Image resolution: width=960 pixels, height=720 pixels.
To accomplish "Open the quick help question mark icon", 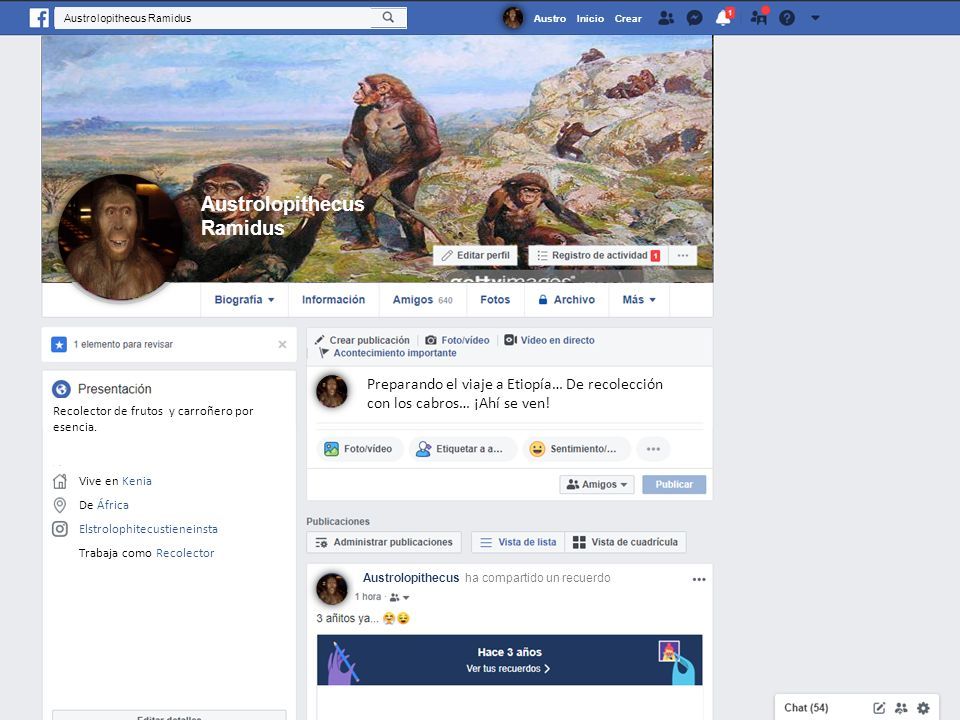I will [x=787, y=18].
